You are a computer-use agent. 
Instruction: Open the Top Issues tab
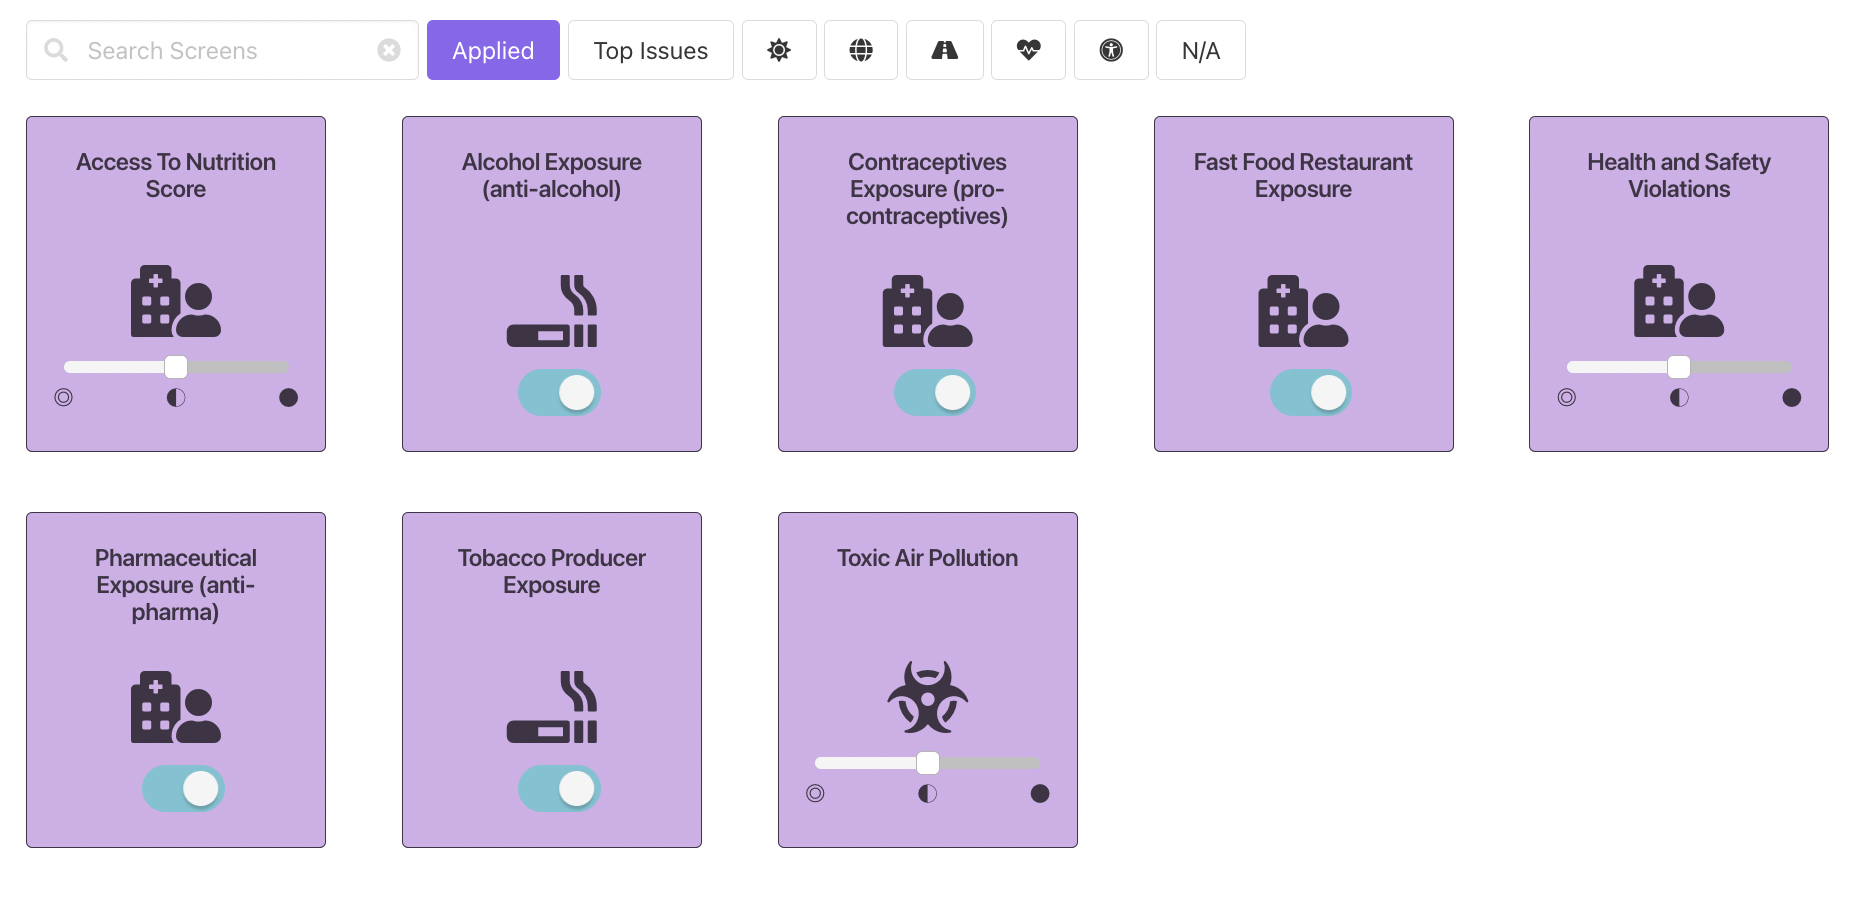tap(651, 50)
